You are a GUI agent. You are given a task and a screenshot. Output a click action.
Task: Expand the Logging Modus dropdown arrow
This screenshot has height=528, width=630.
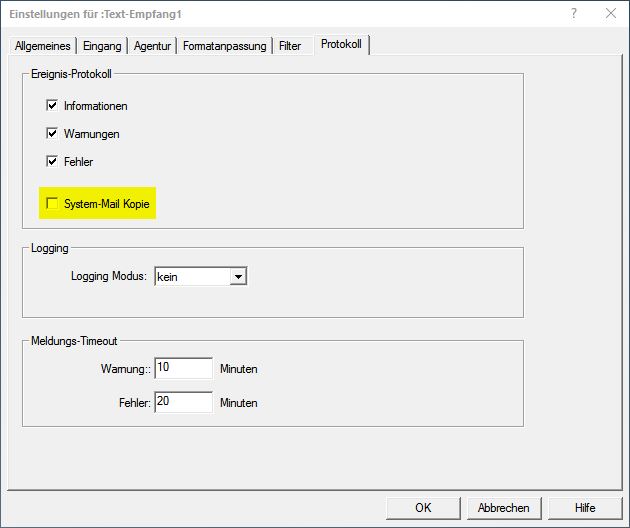237,277
